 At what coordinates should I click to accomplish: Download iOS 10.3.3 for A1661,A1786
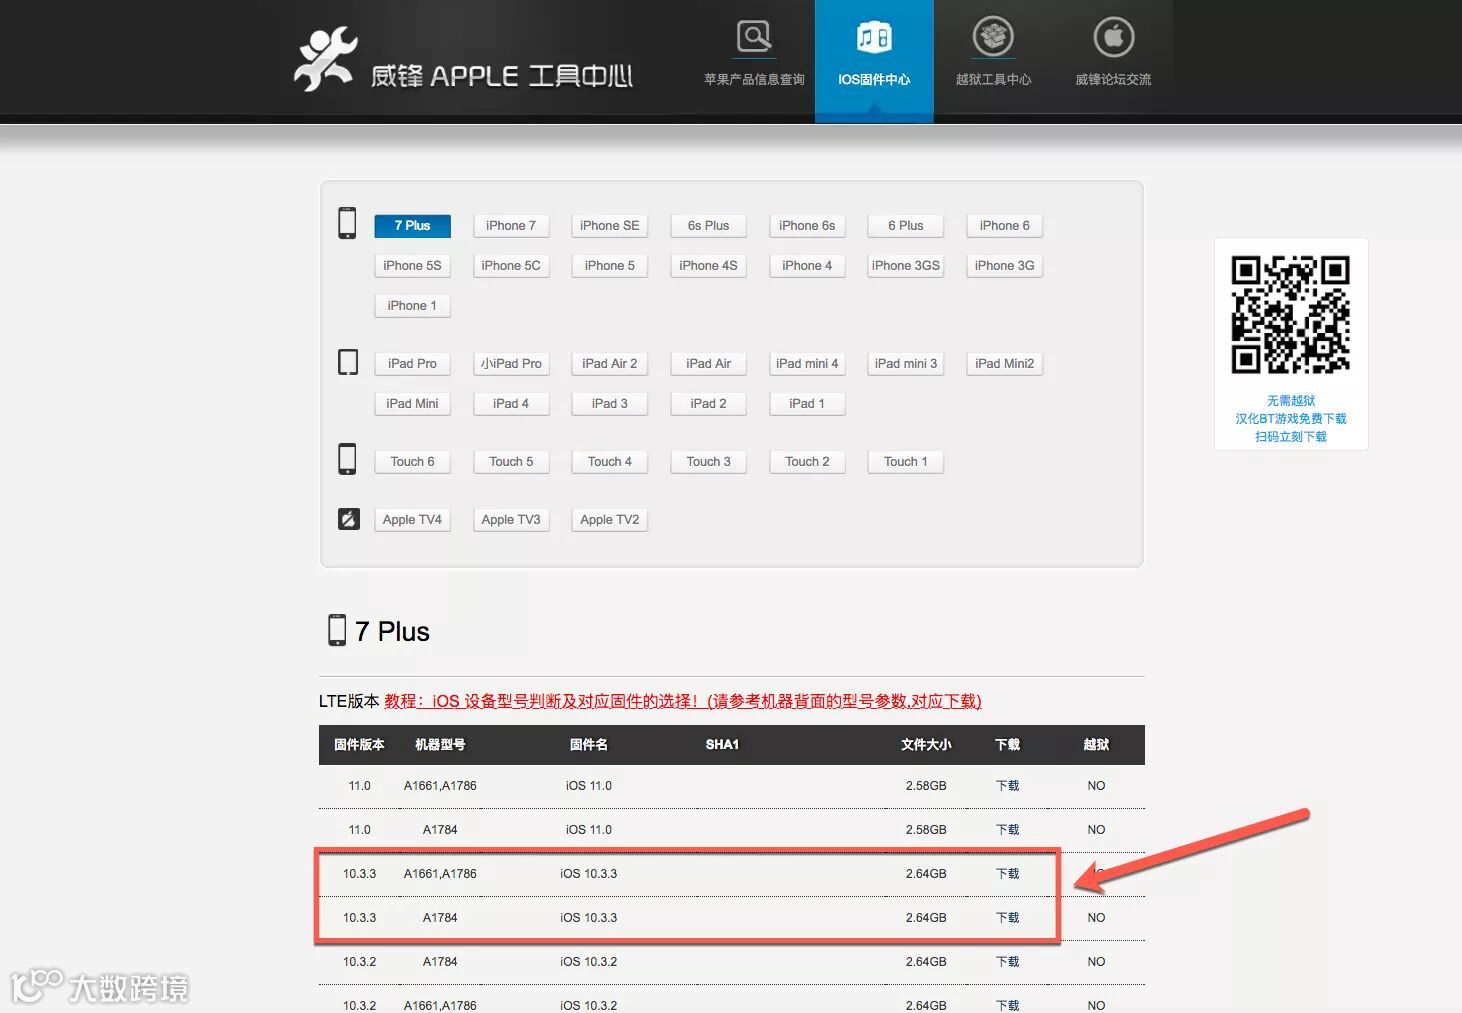coord(1007,874)
